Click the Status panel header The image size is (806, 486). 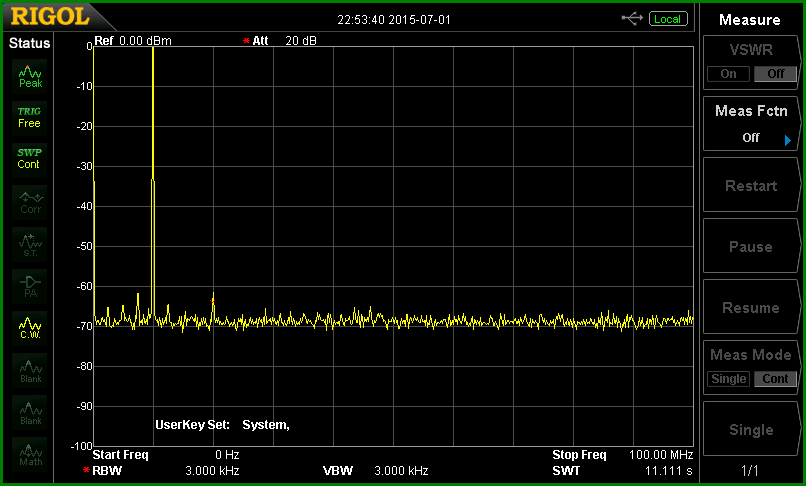tap(29, 43)
